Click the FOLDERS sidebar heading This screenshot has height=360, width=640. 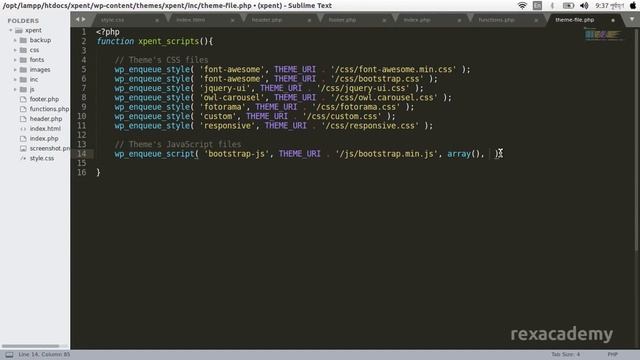pyautogui.click(x=23, y=20)
